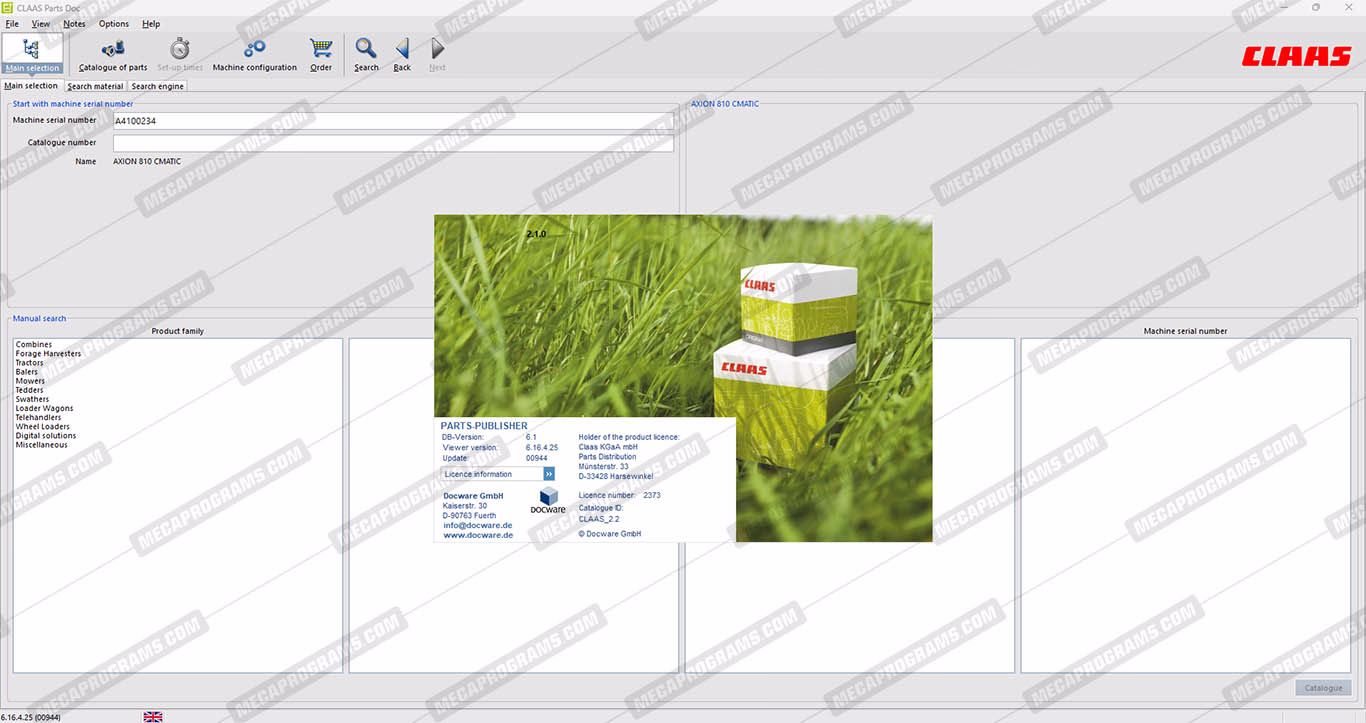
Task: Select Wheel Loaders product family
Action: [43, 427]
